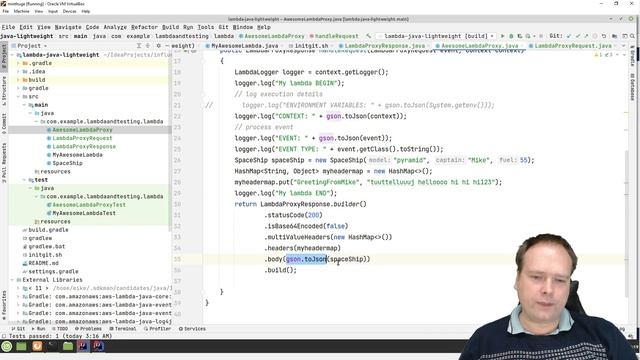Select README.md file
The width and height of the screenshot is (640, 360).
tap(43, 263)
